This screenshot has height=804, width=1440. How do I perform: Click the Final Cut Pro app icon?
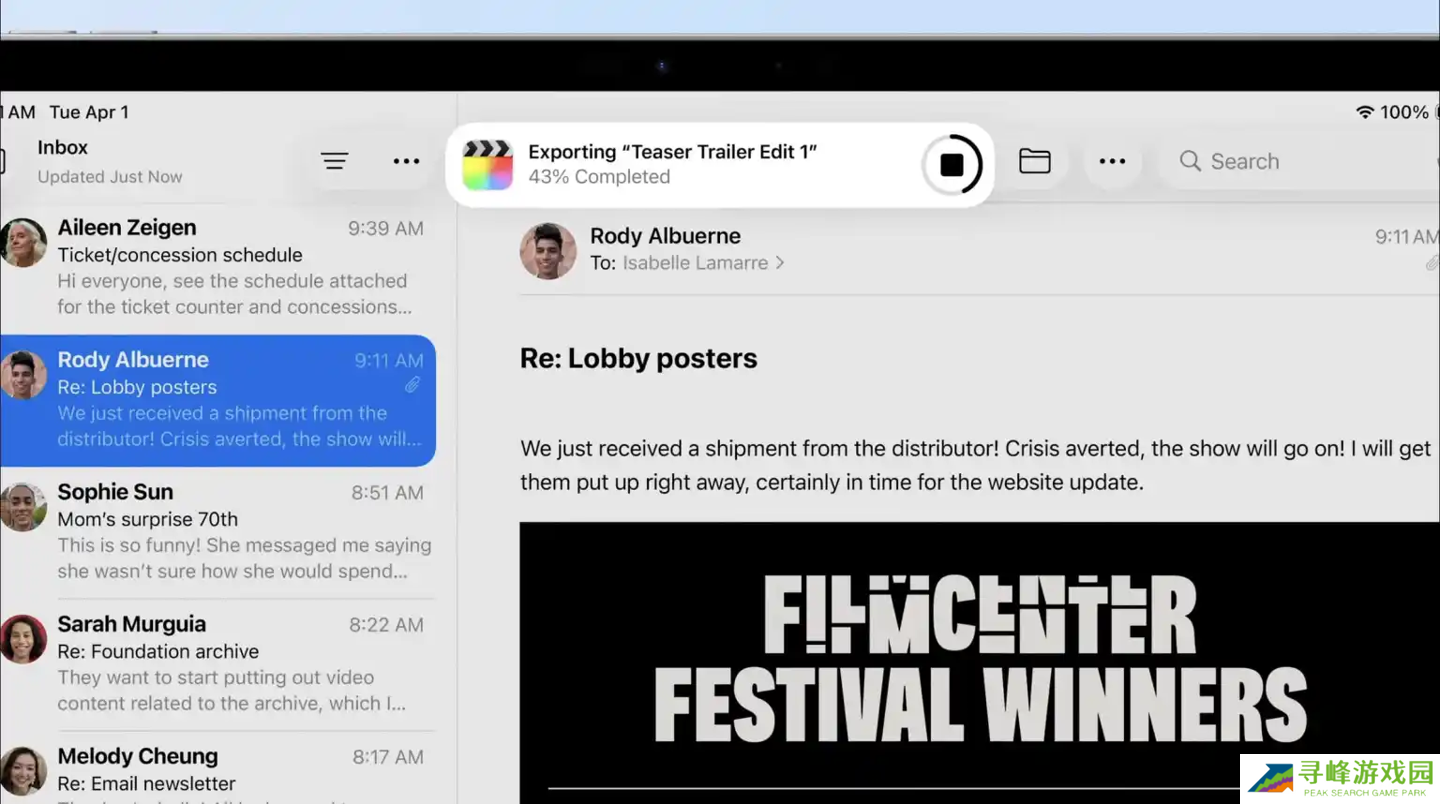point(487,165)
